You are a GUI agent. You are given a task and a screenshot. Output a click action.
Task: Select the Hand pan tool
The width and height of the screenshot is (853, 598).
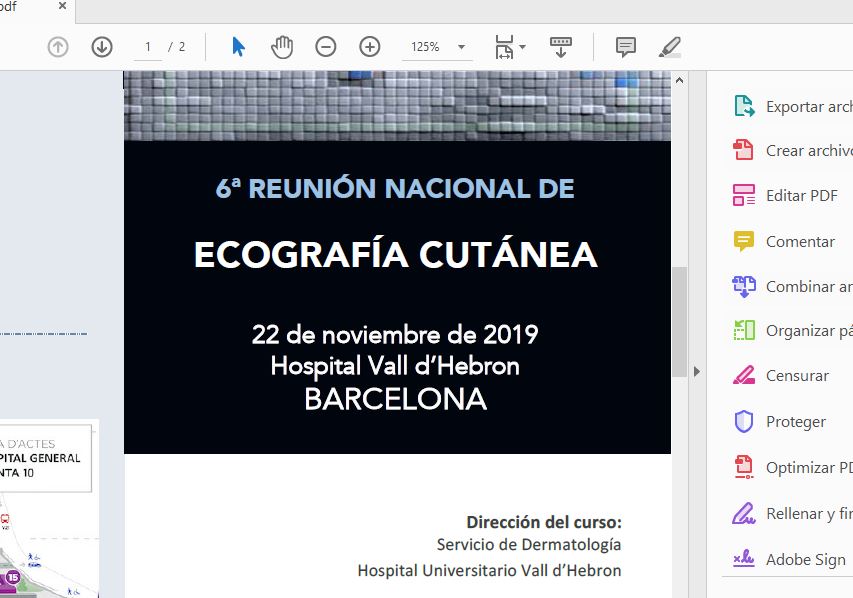[x=283, y=47]
